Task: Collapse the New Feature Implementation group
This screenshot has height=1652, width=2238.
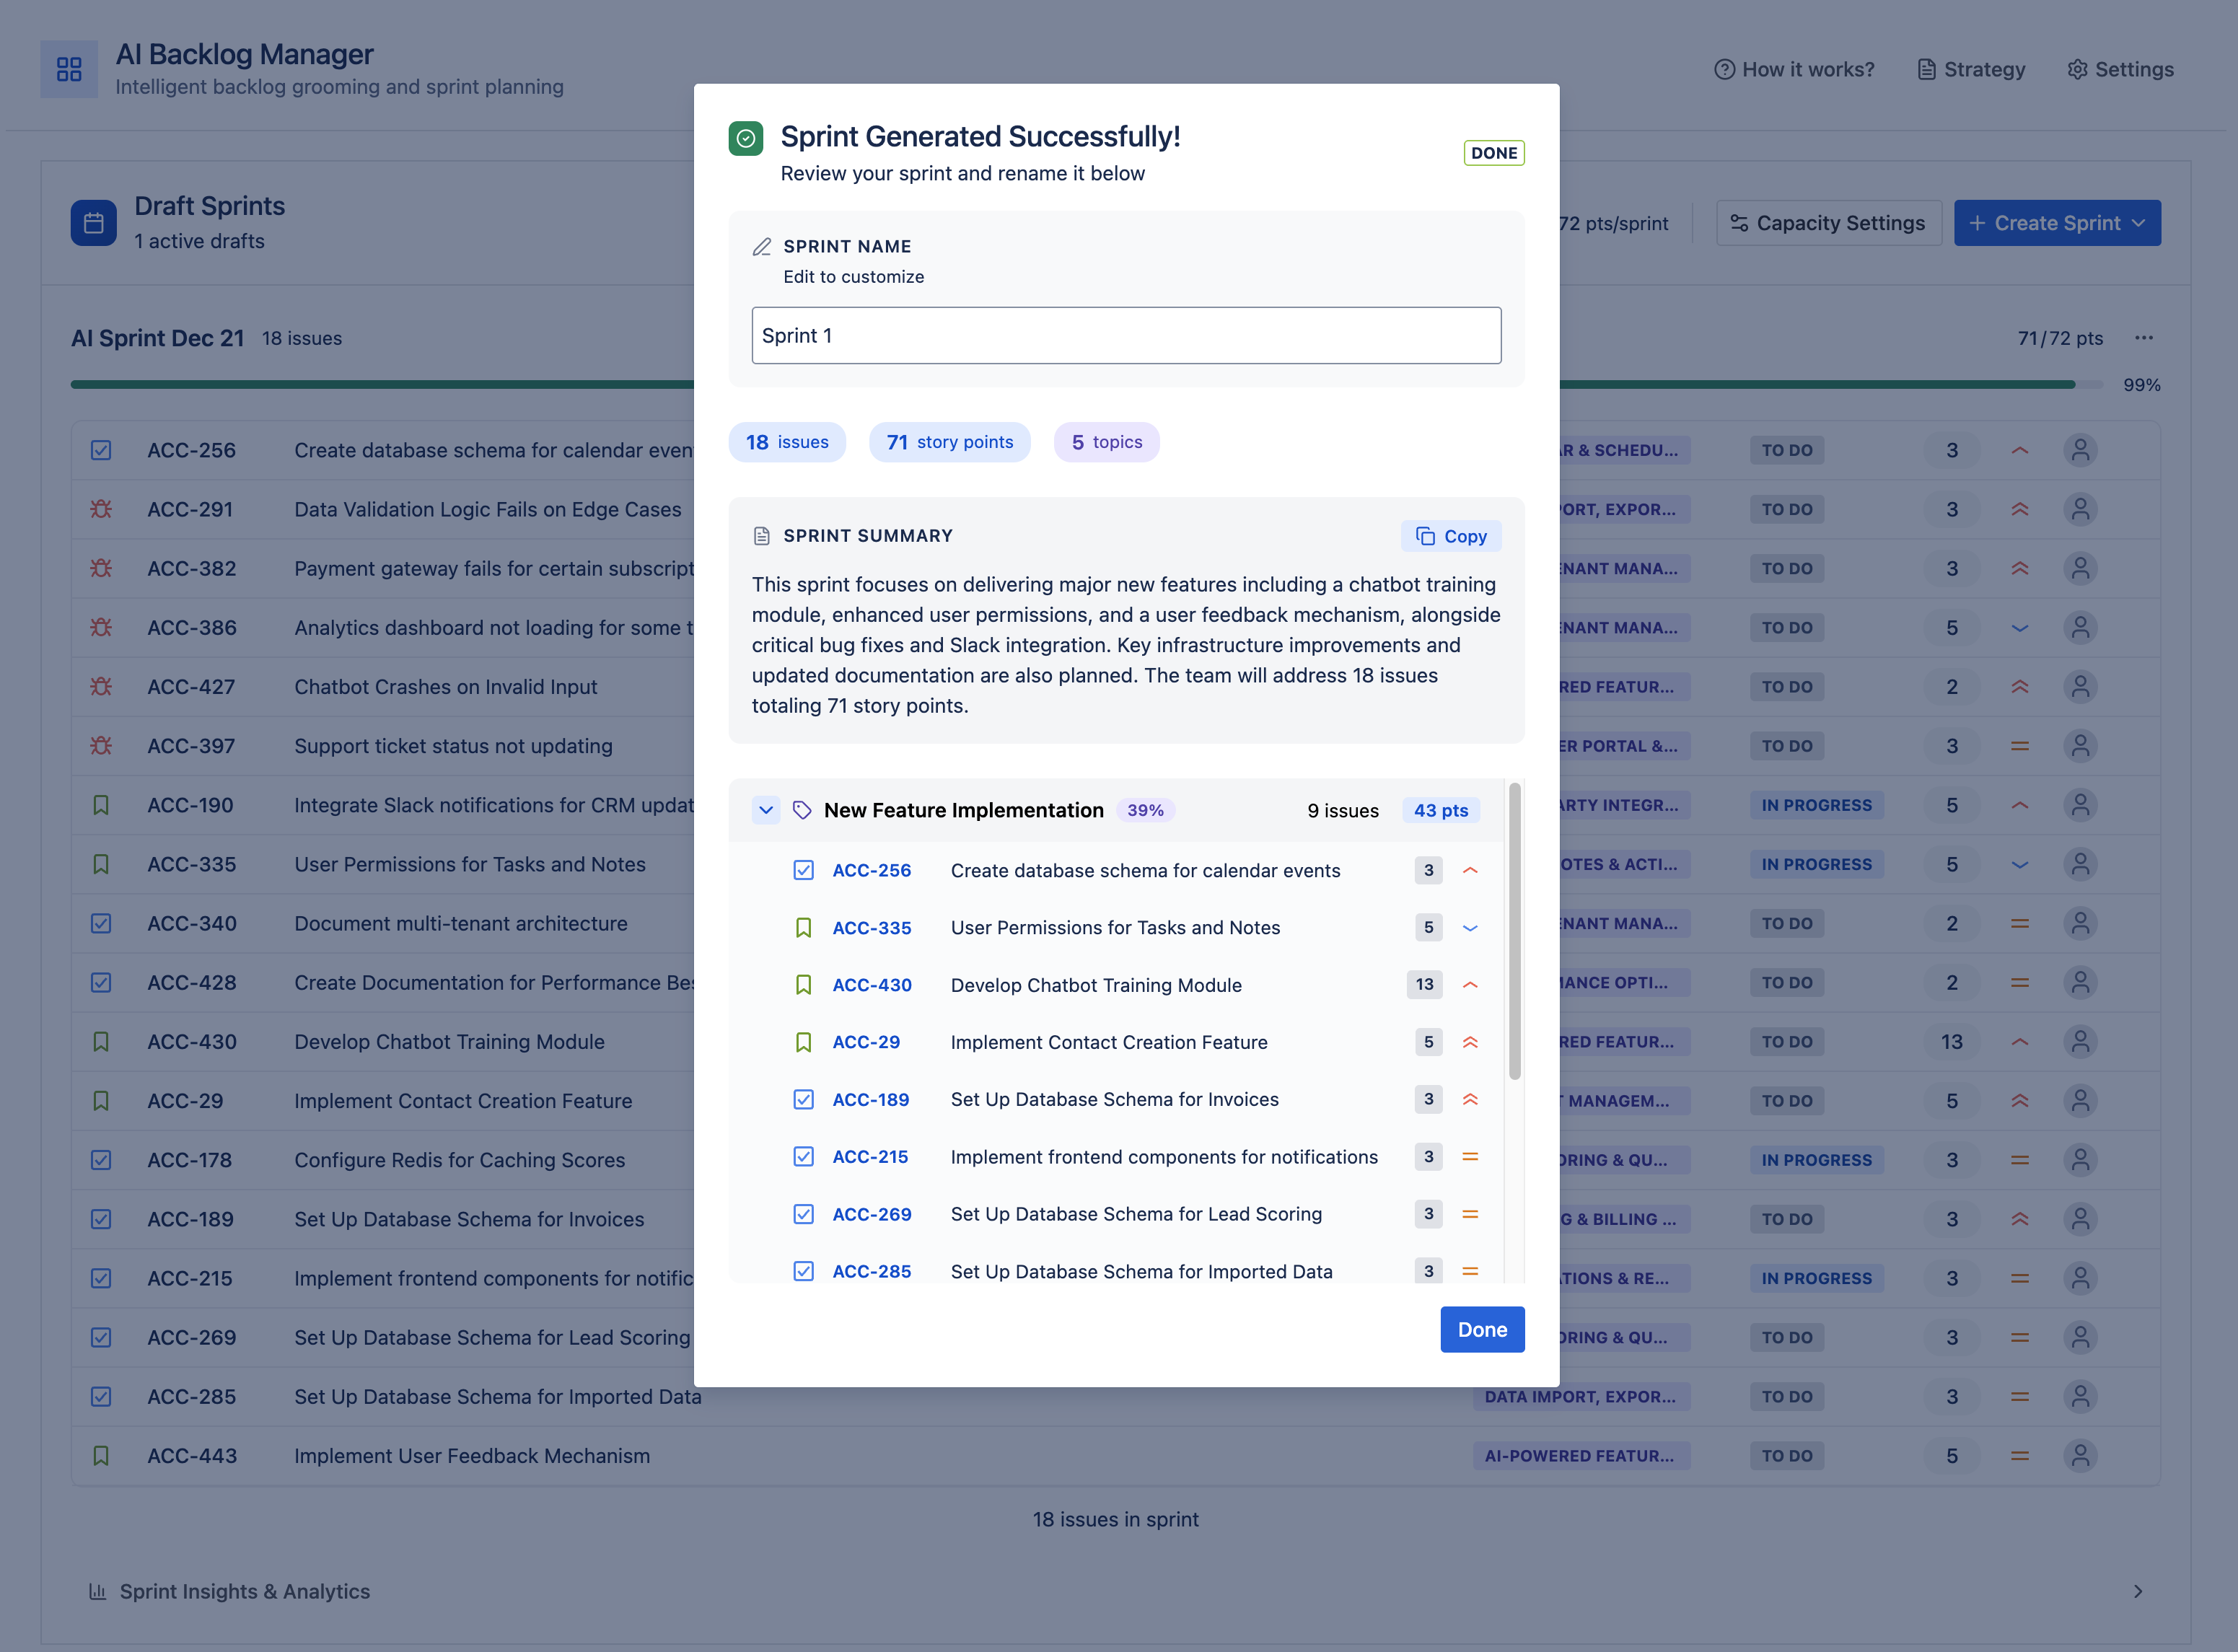Action: coord(766,810)
